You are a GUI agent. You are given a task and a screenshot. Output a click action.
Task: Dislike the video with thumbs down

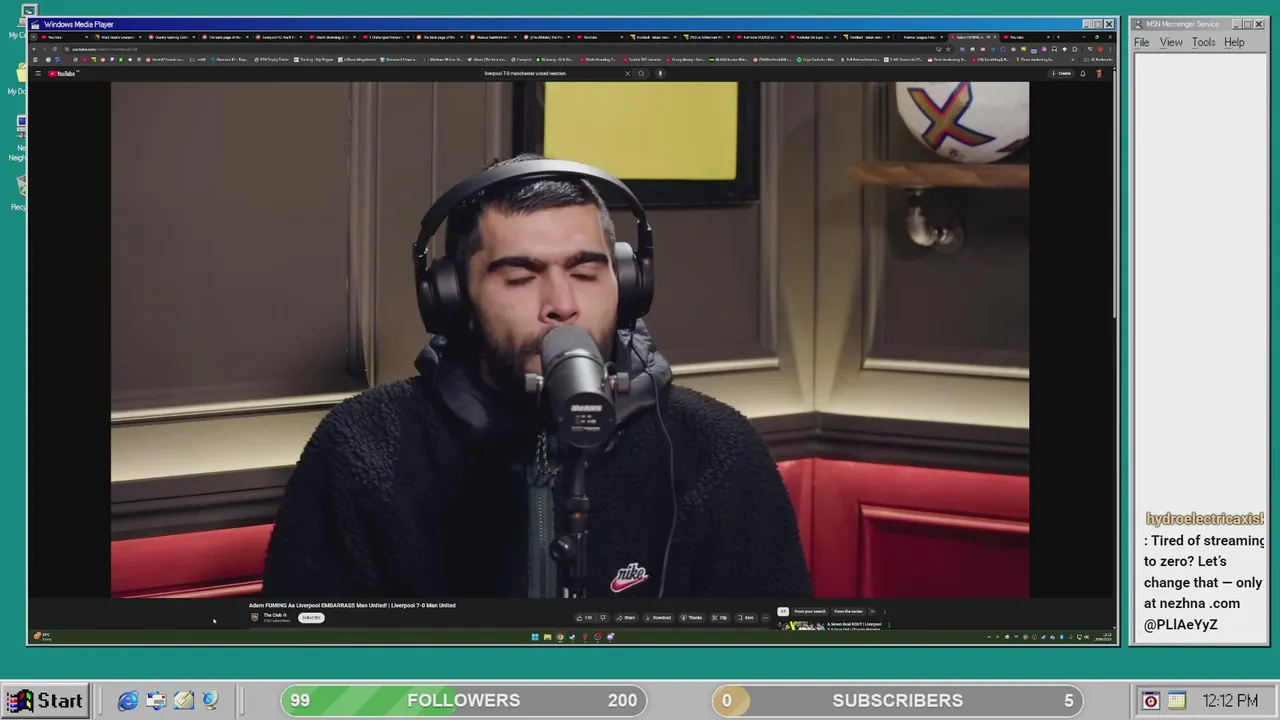603,618
